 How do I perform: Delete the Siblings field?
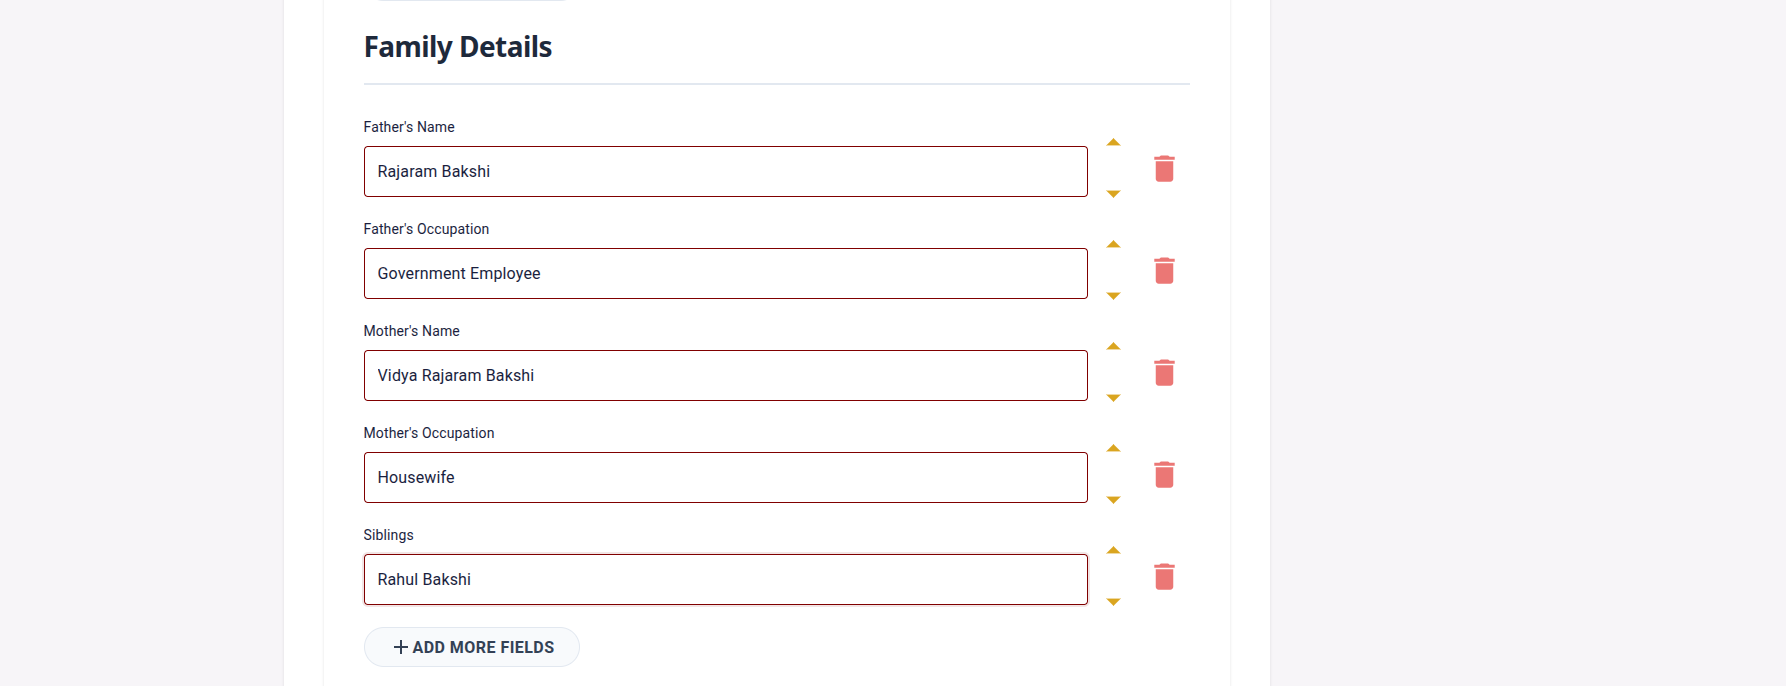point(1164,577)
